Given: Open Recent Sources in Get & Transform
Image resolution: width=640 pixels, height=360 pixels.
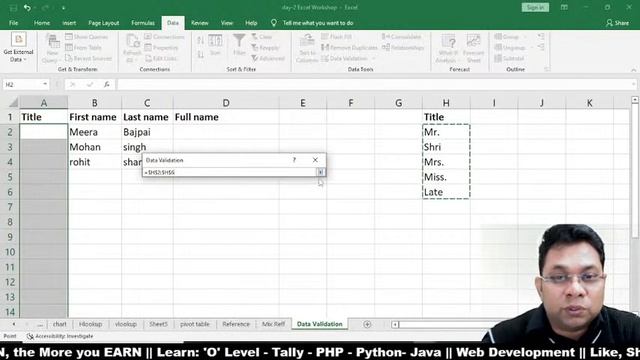Looking at the screenshot, I should coord(89,58).
